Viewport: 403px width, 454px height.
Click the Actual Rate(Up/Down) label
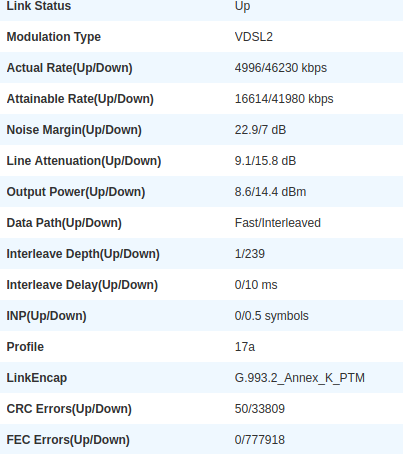69,68
